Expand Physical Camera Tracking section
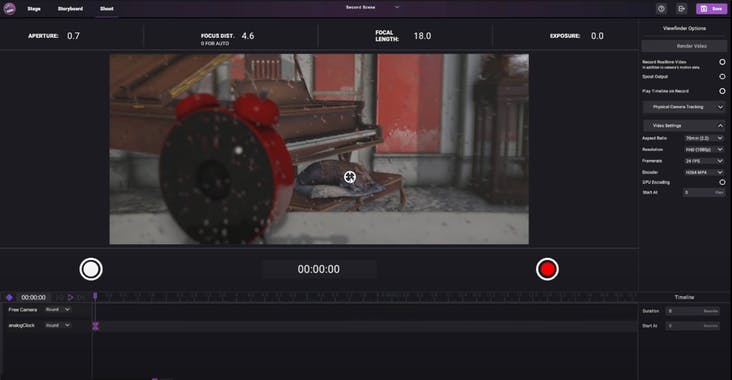The height and width of the screenshot is (380, 732). (x=684, y=107)
